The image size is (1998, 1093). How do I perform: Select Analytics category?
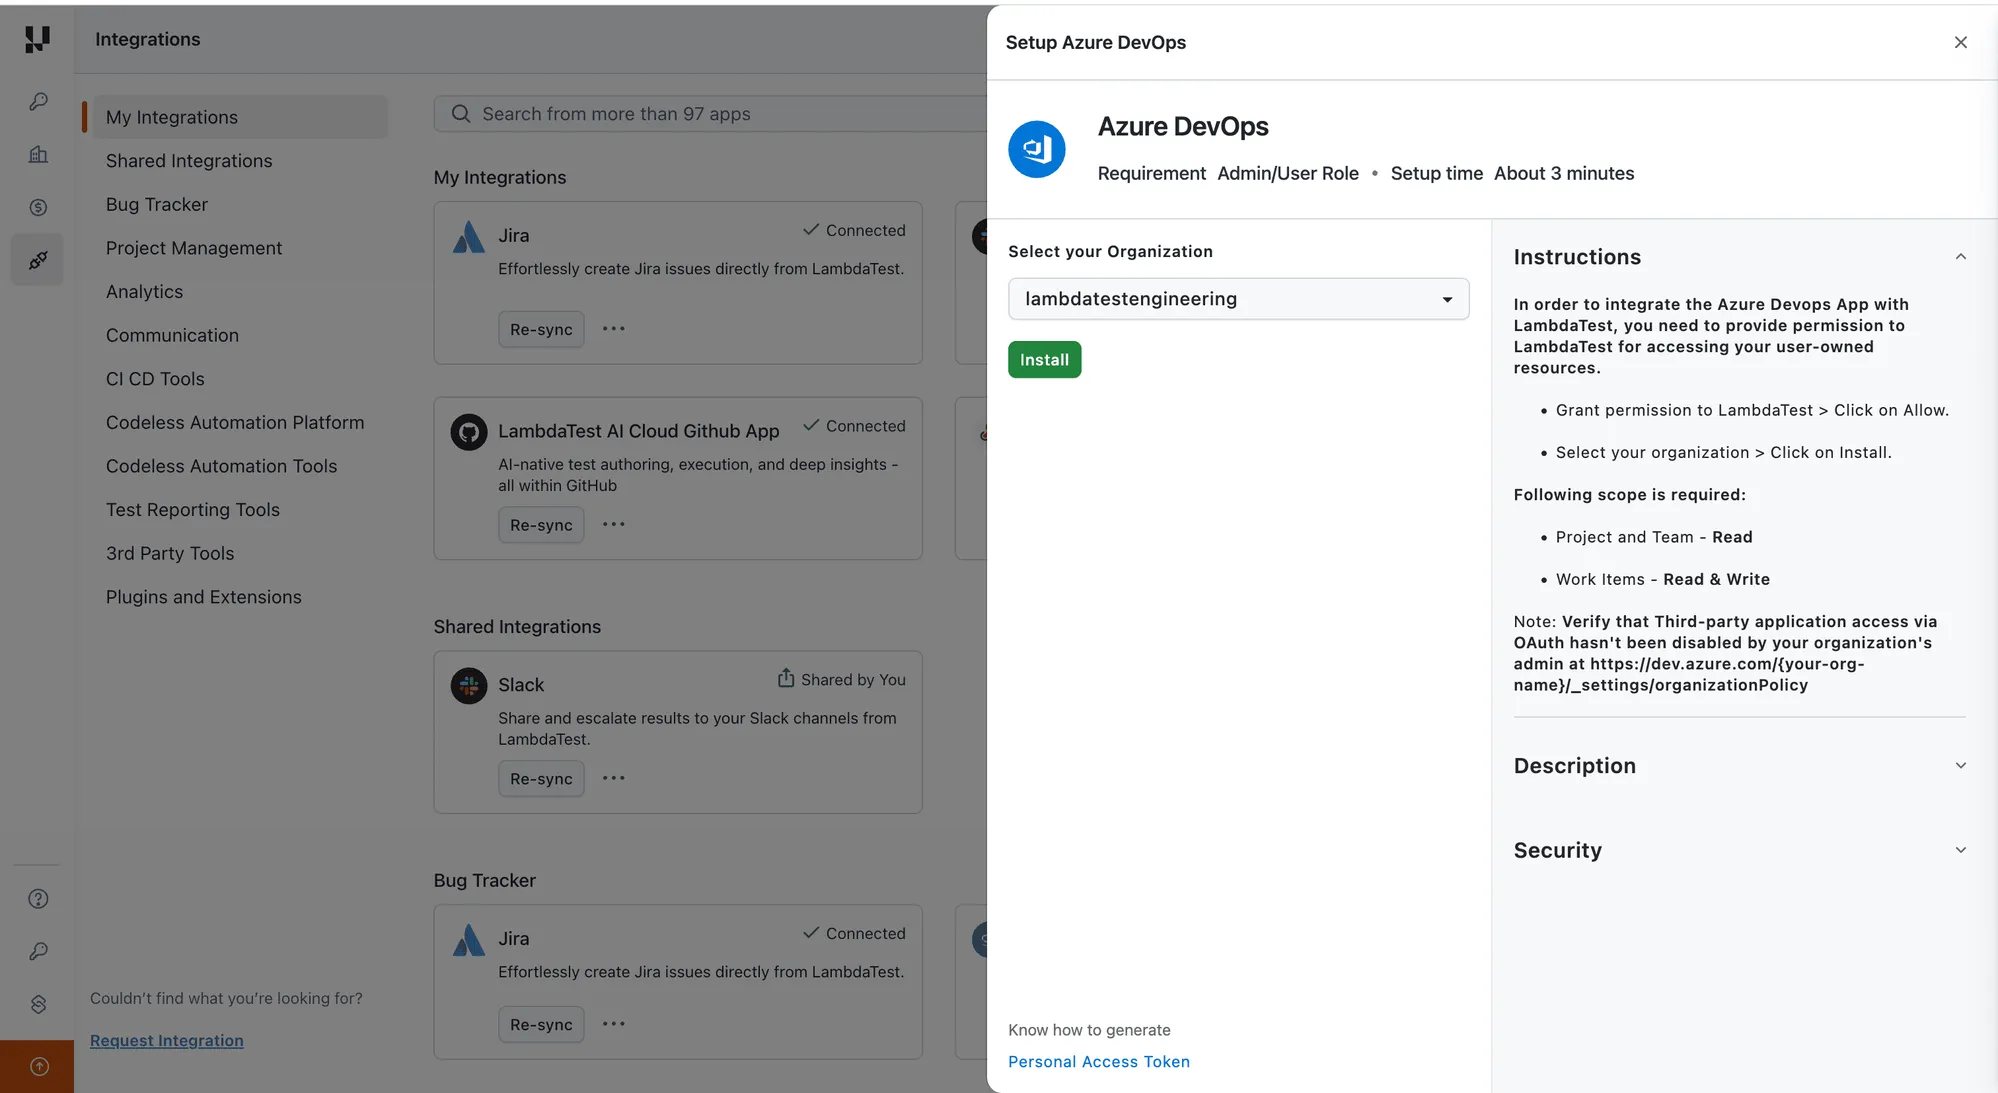click(x=145, y=292)
